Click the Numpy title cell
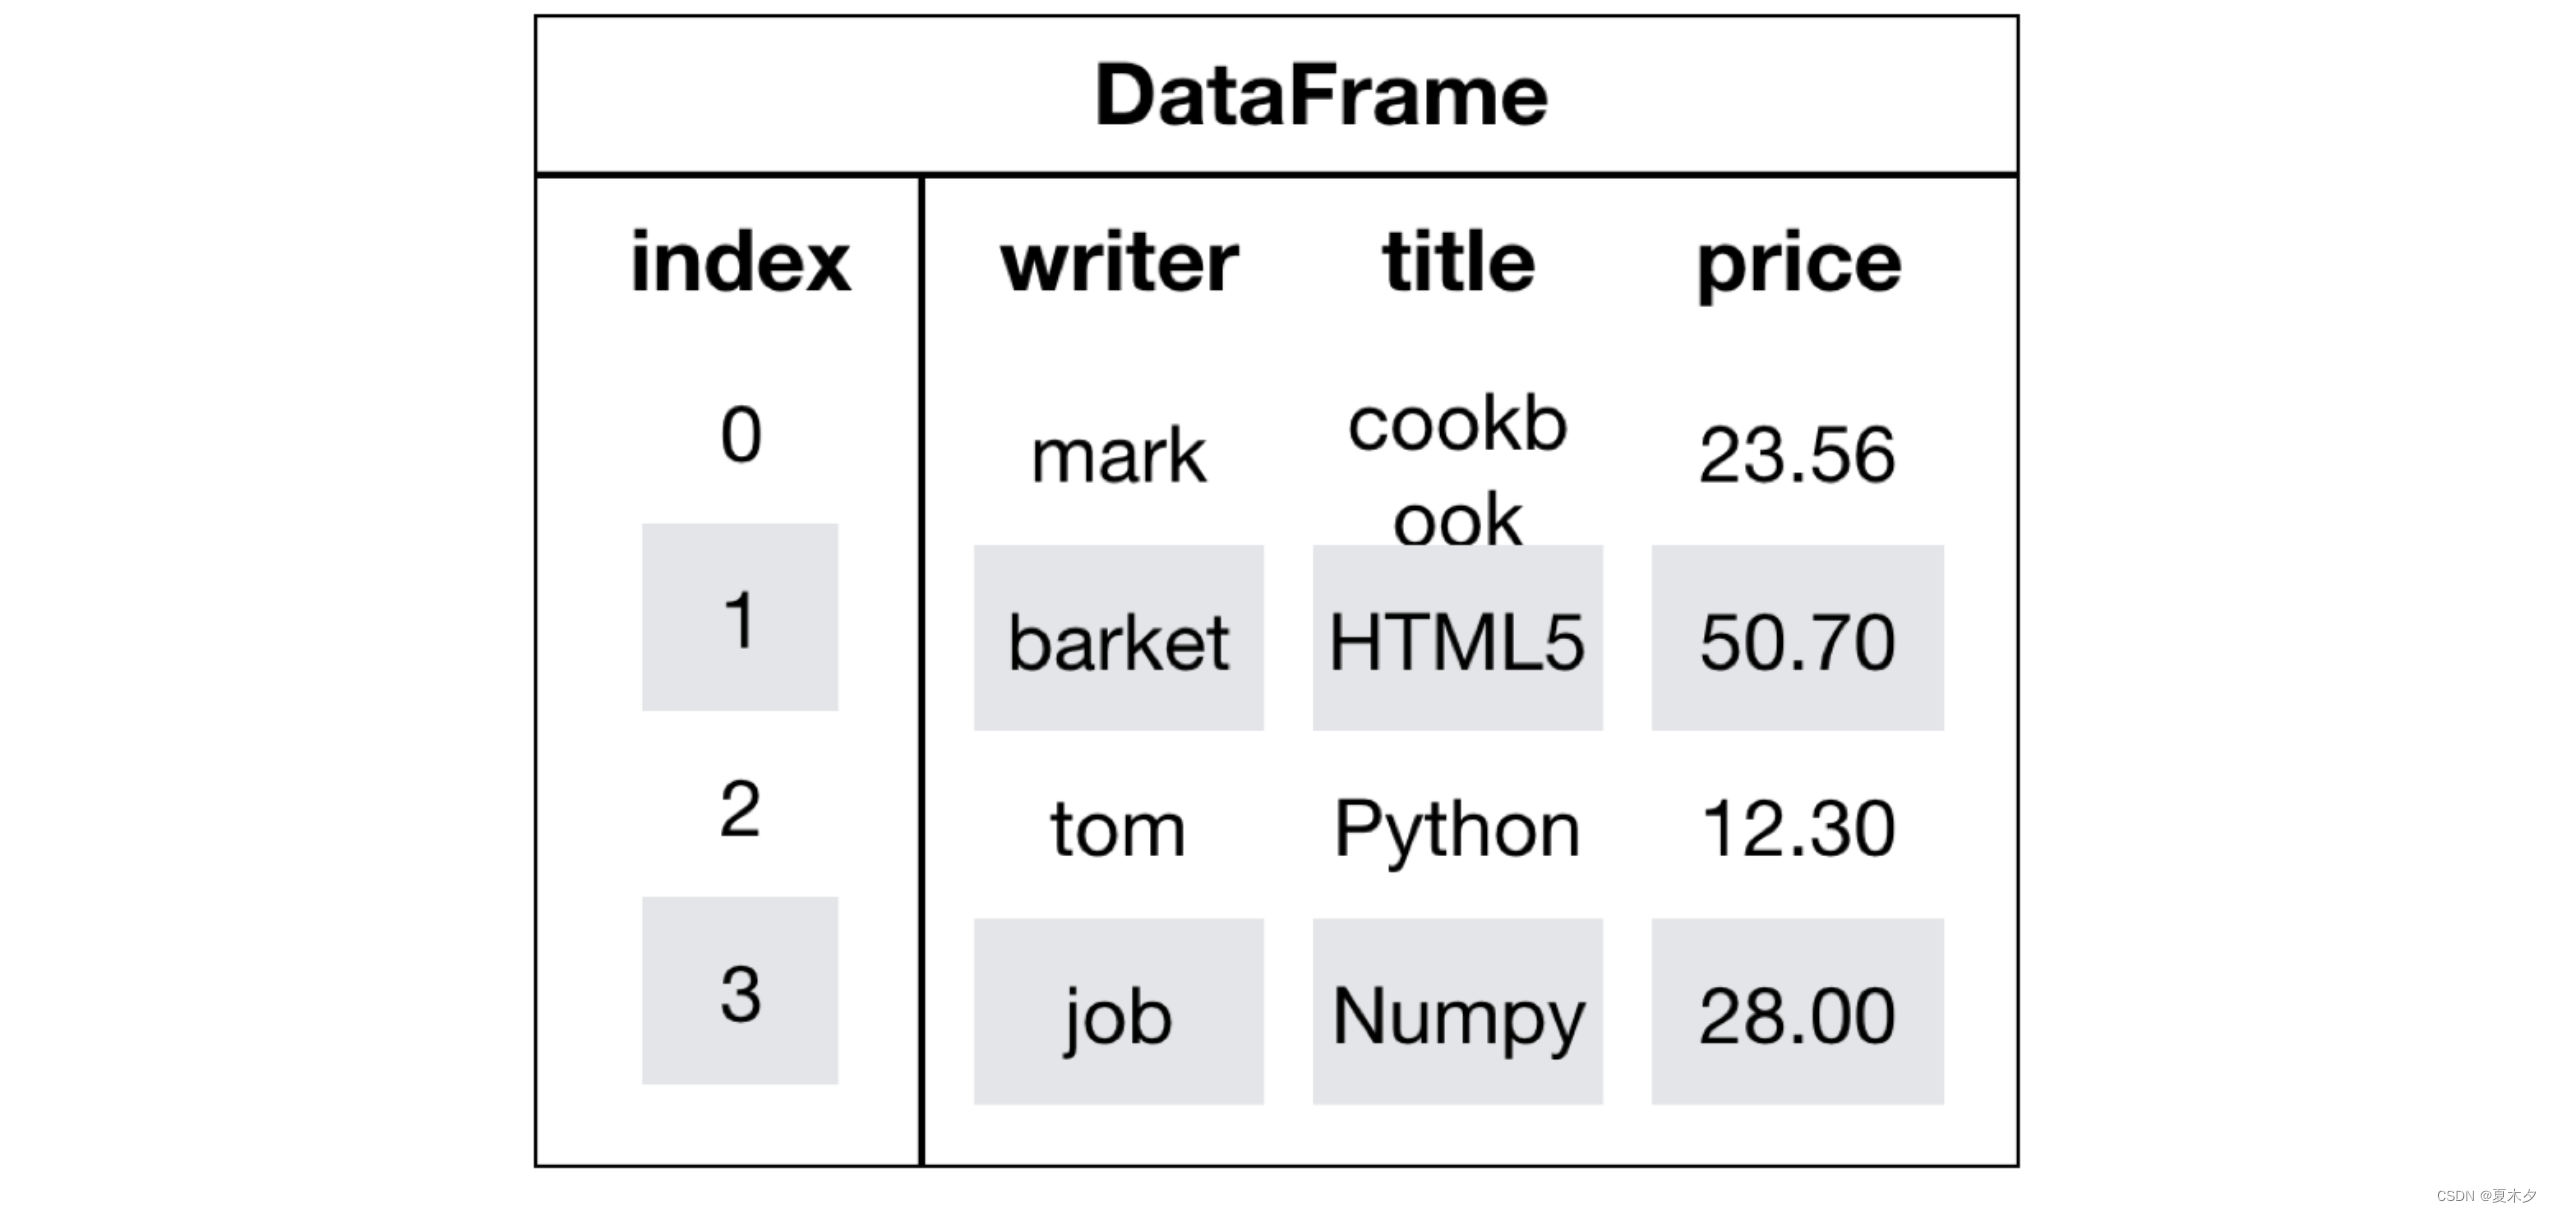Screen dimensions: 2552x1212 1457,1014
